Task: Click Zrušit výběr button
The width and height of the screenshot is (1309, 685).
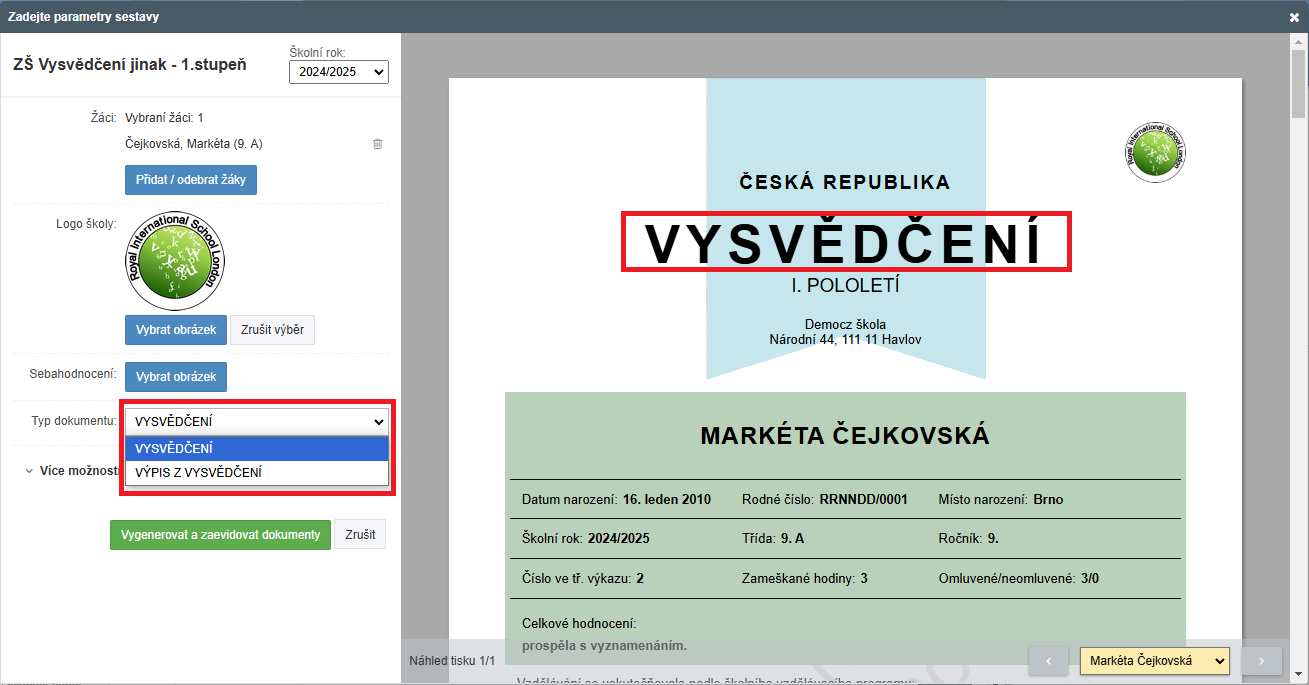Action: coord(273,330)
